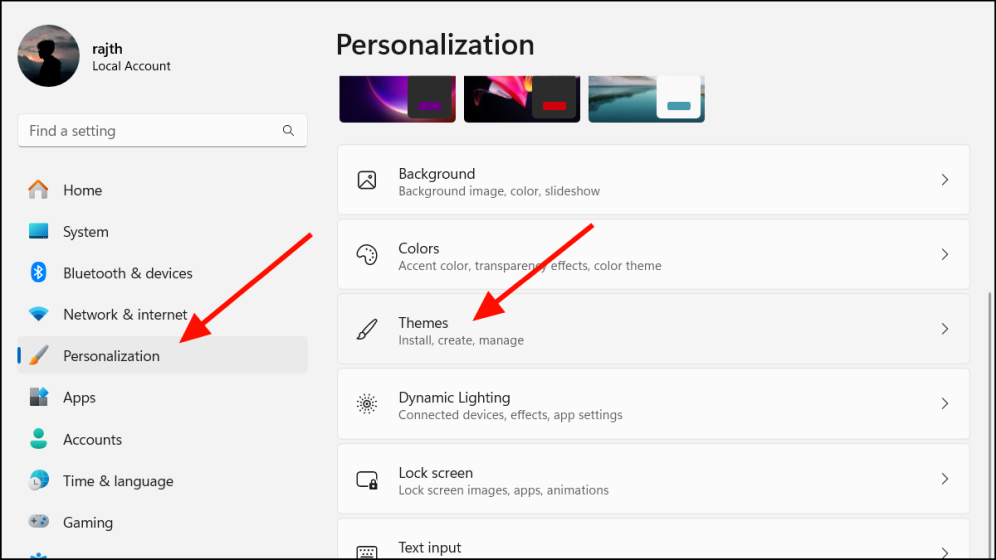996x560 pixels.
Task: Select the red flower theme thumbnail
Action: coord(522,99)
